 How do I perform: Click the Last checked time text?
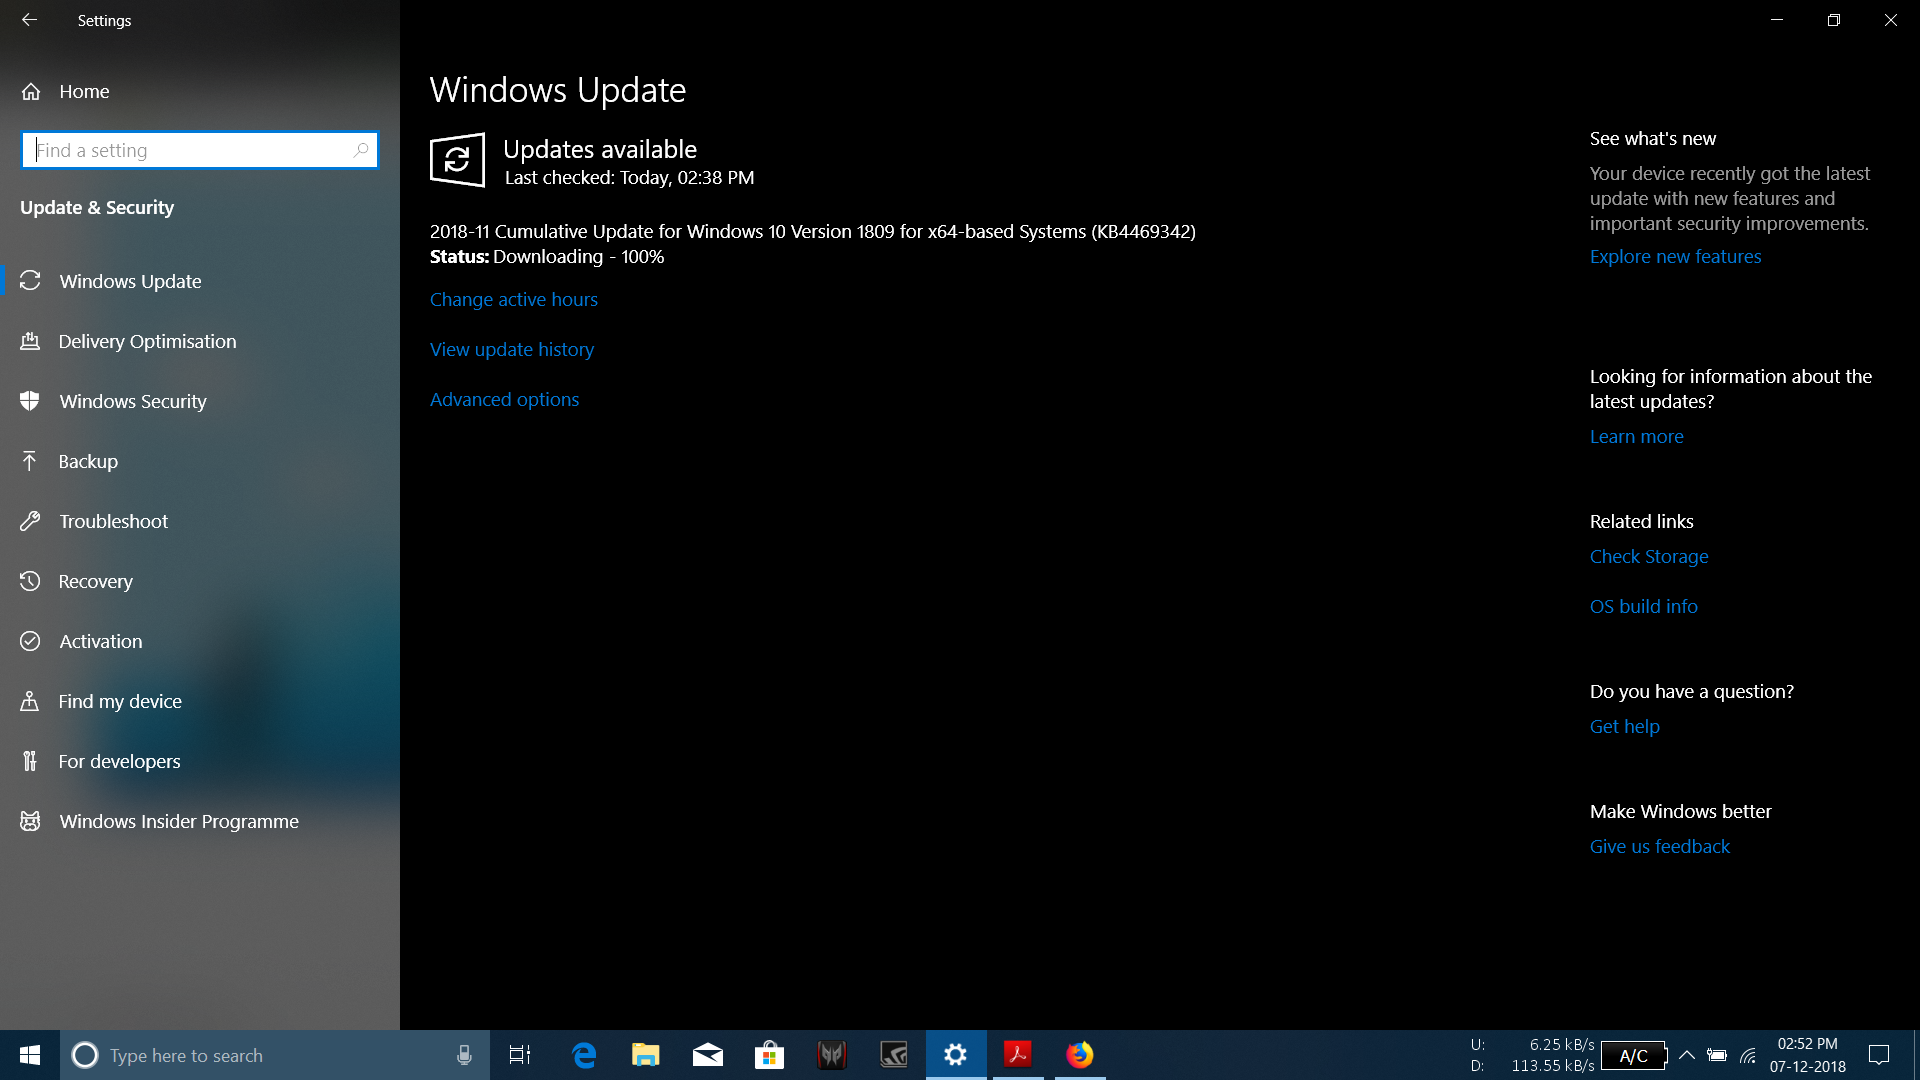pyautogui.click(x=629, y=177)
